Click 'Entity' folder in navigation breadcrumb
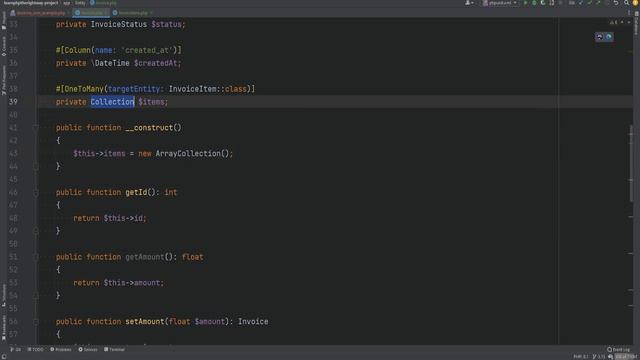Viewport: 640px width, 360px height. [80, 3]
